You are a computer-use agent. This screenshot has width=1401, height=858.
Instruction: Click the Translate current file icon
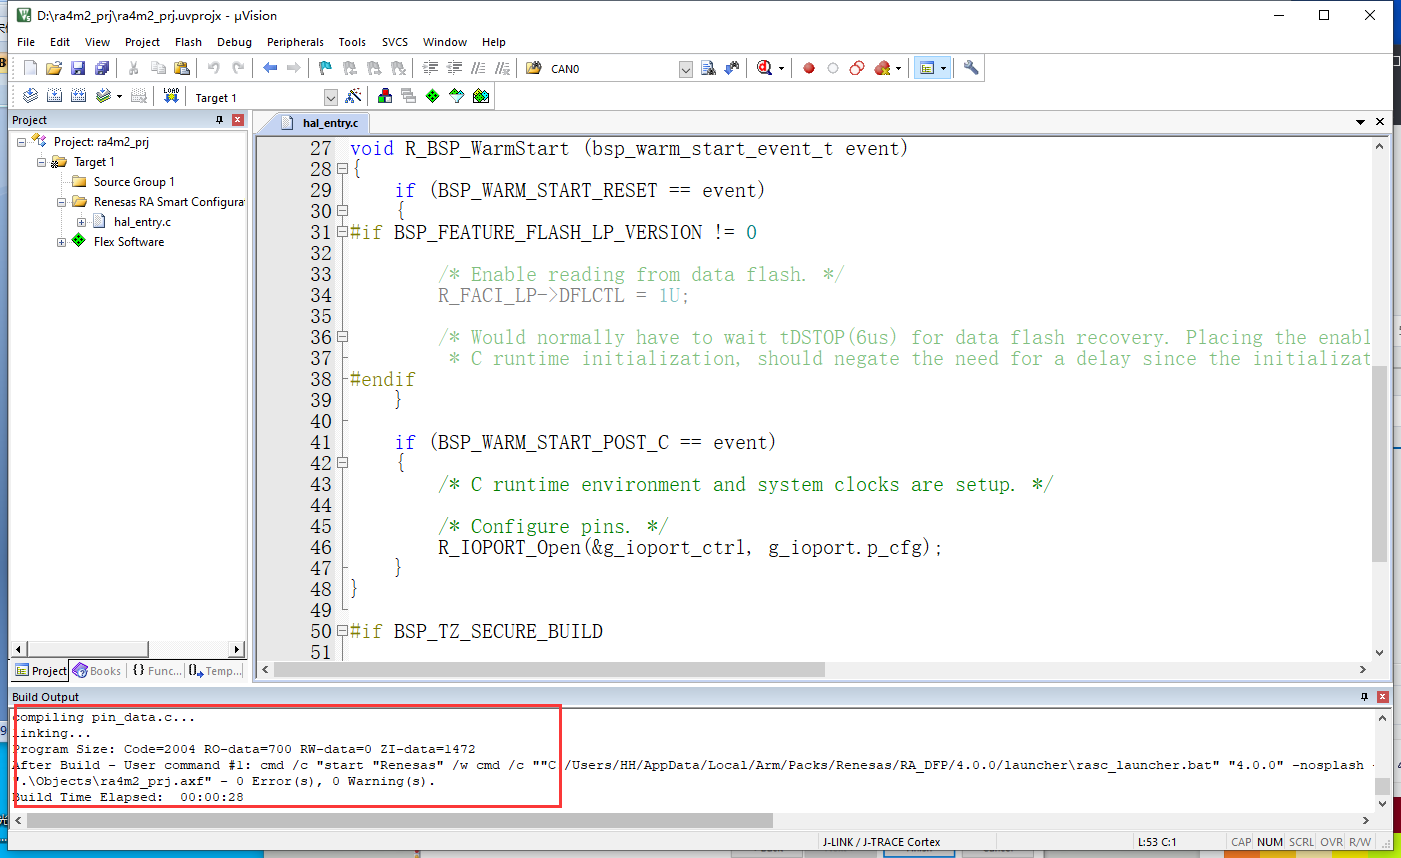[x=30, y=96]
